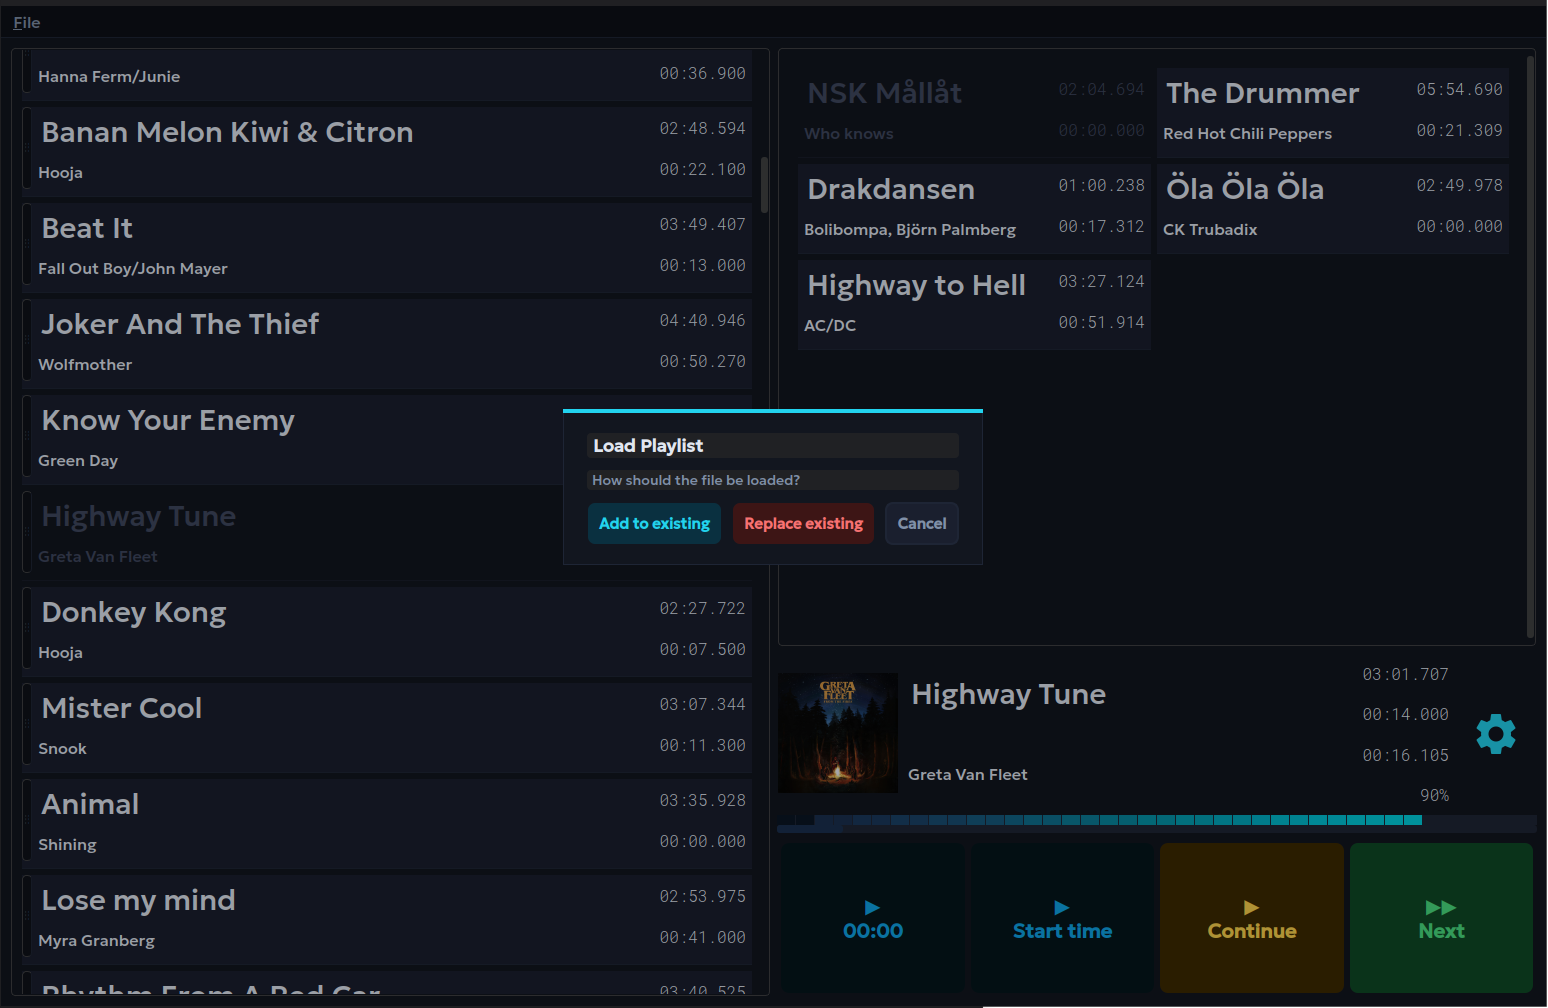Click the 00:22.100 start time of Banan Melon
The height and width of the screenshot is (1008, 1548).
(x=702, y=169)
